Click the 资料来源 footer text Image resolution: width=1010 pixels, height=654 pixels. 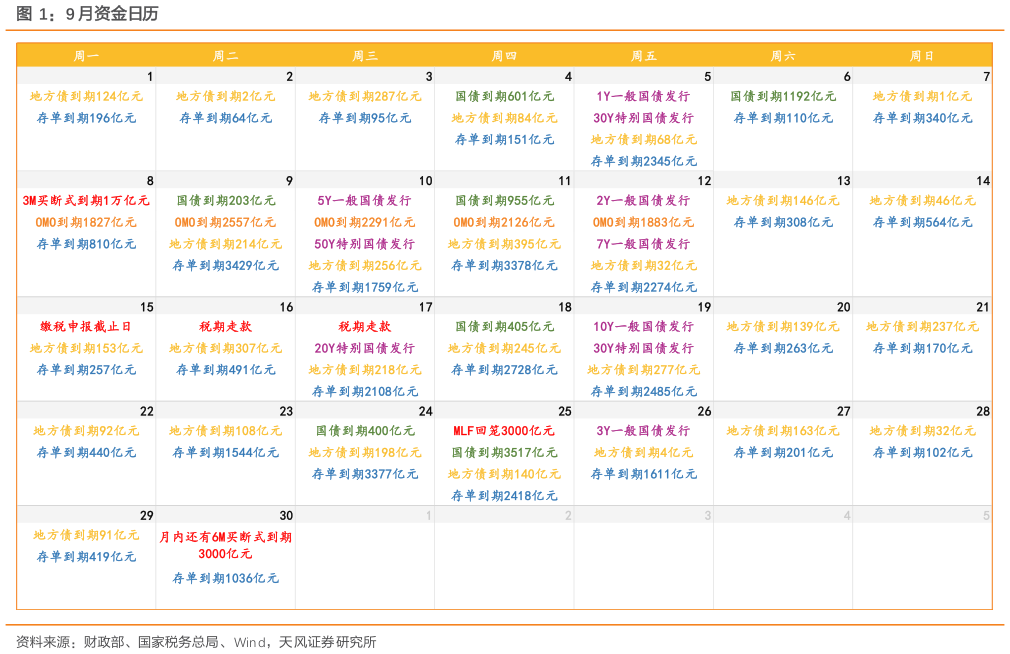196,641
